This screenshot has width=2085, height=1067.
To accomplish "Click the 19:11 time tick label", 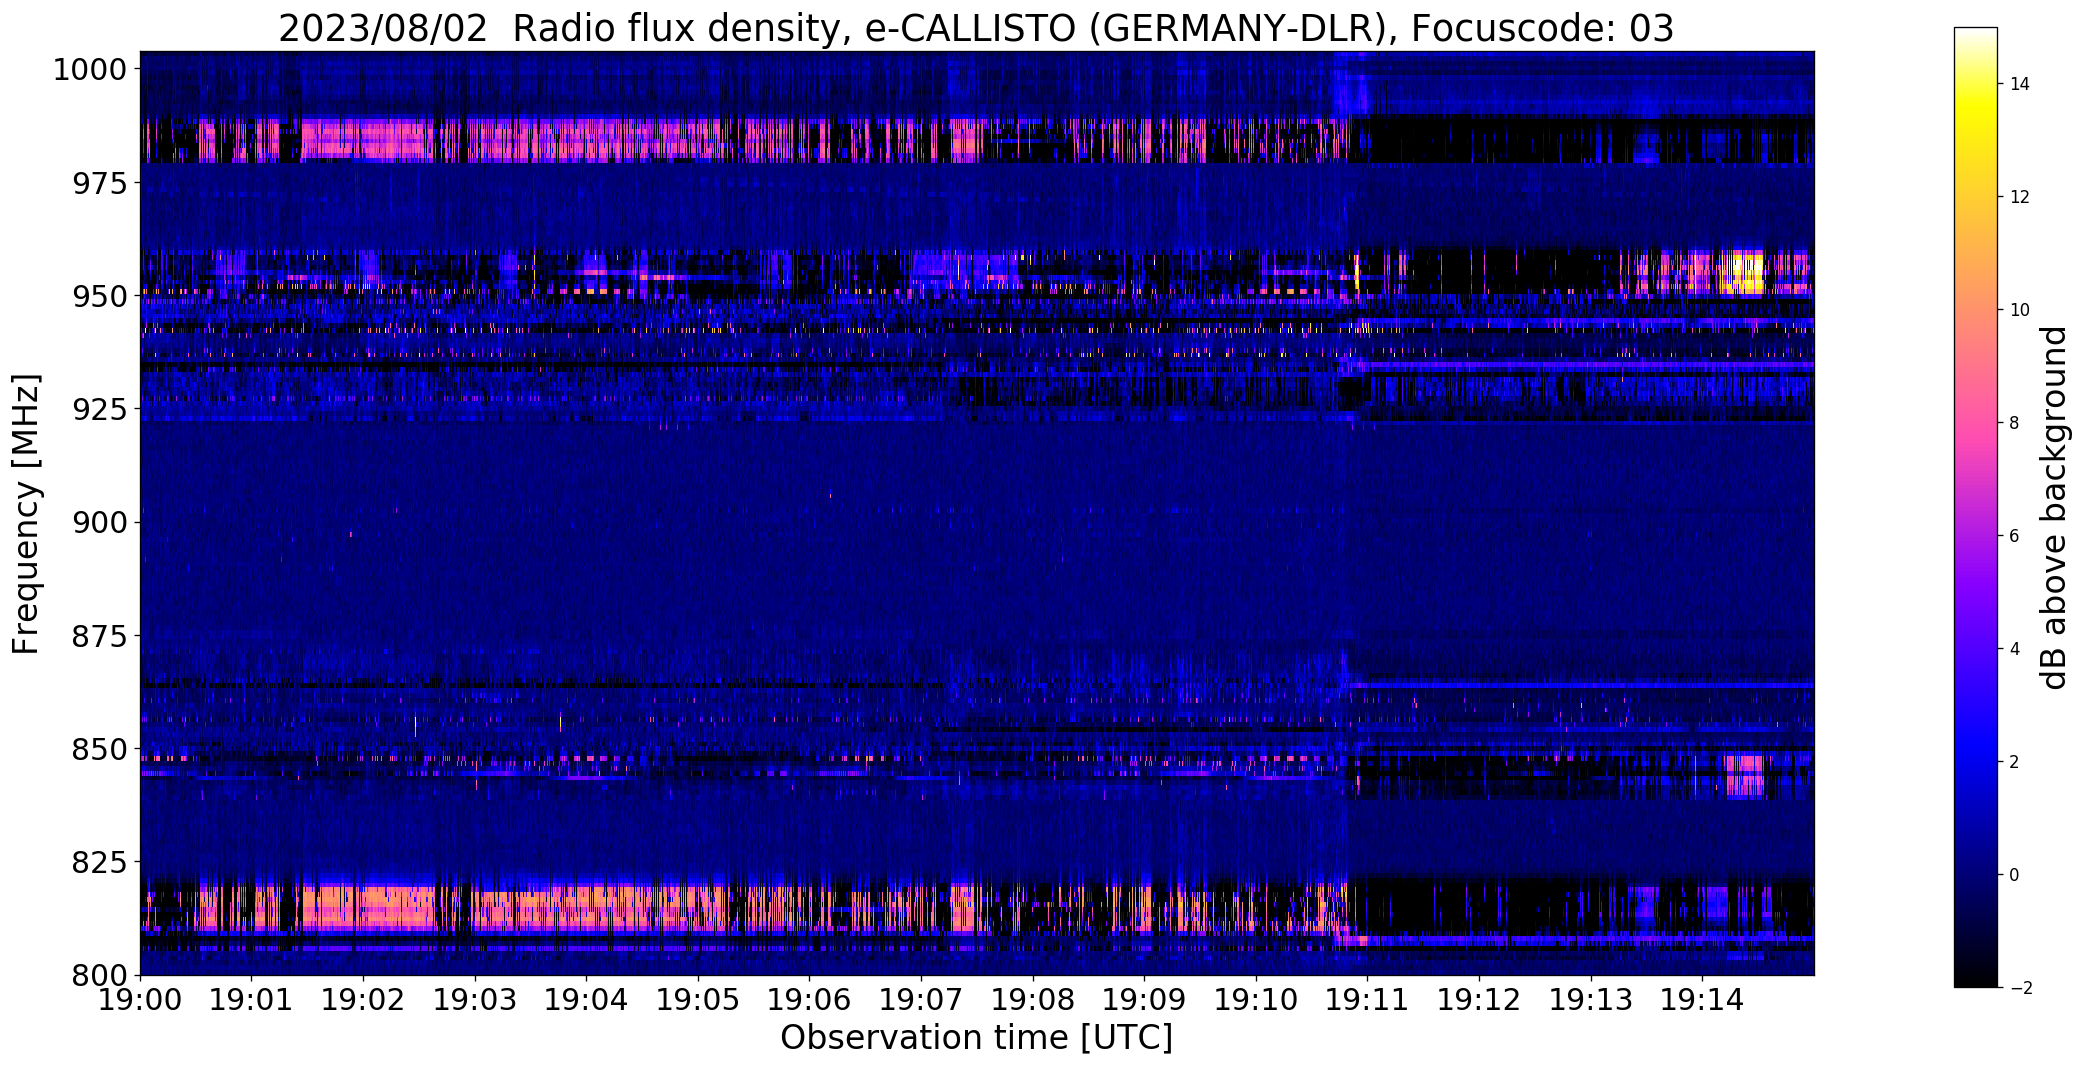I will tap(1368, 999).
